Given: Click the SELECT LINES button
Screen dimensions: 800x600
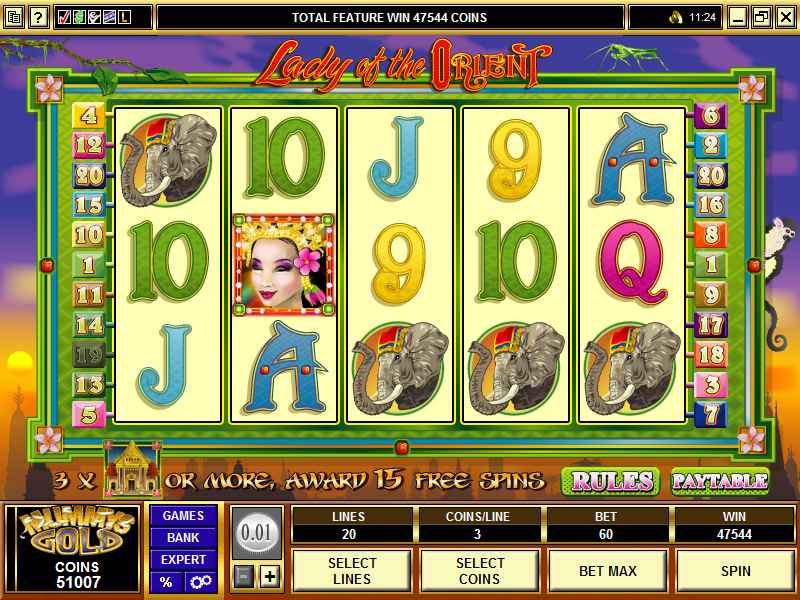Looking at the screenshot, I should tap(352, 570).
